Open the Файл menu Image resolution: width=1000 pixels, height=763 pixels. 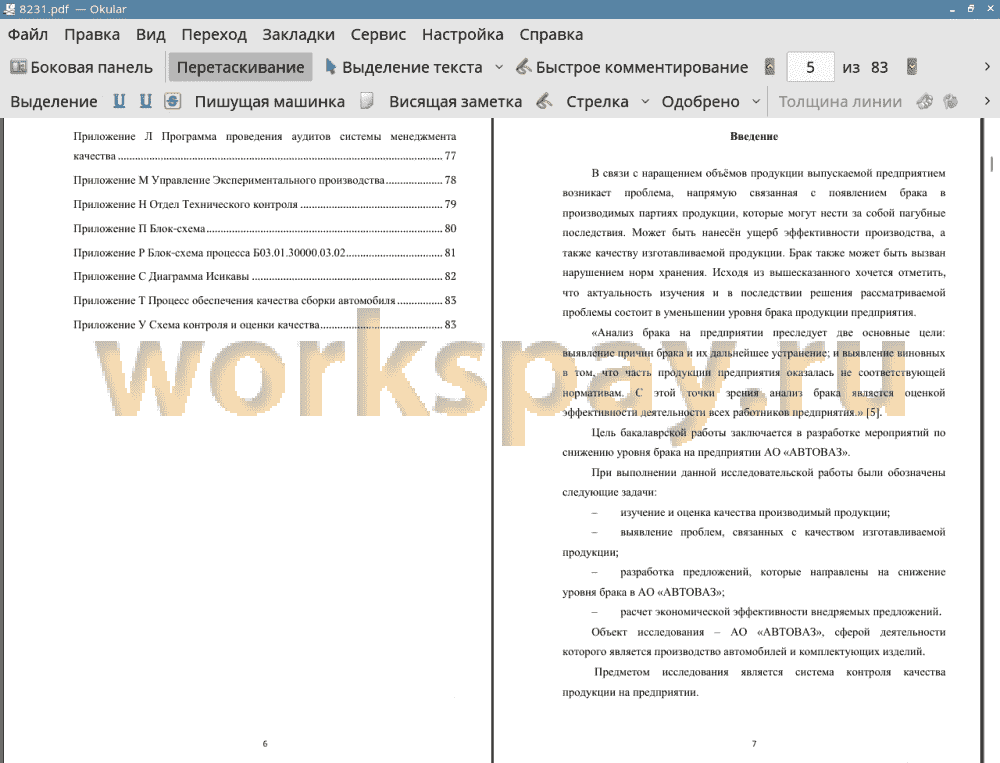(x=27, y=34)
